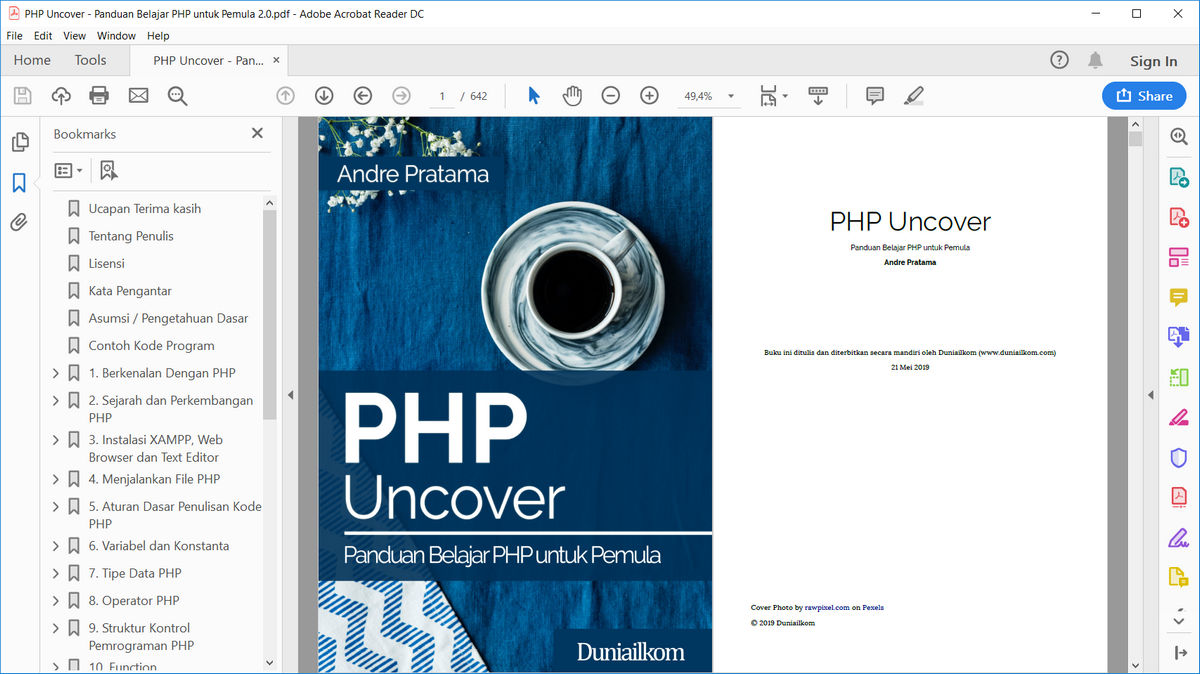
Task: Upload the file using the cloud icon
Action: (61, 96)
